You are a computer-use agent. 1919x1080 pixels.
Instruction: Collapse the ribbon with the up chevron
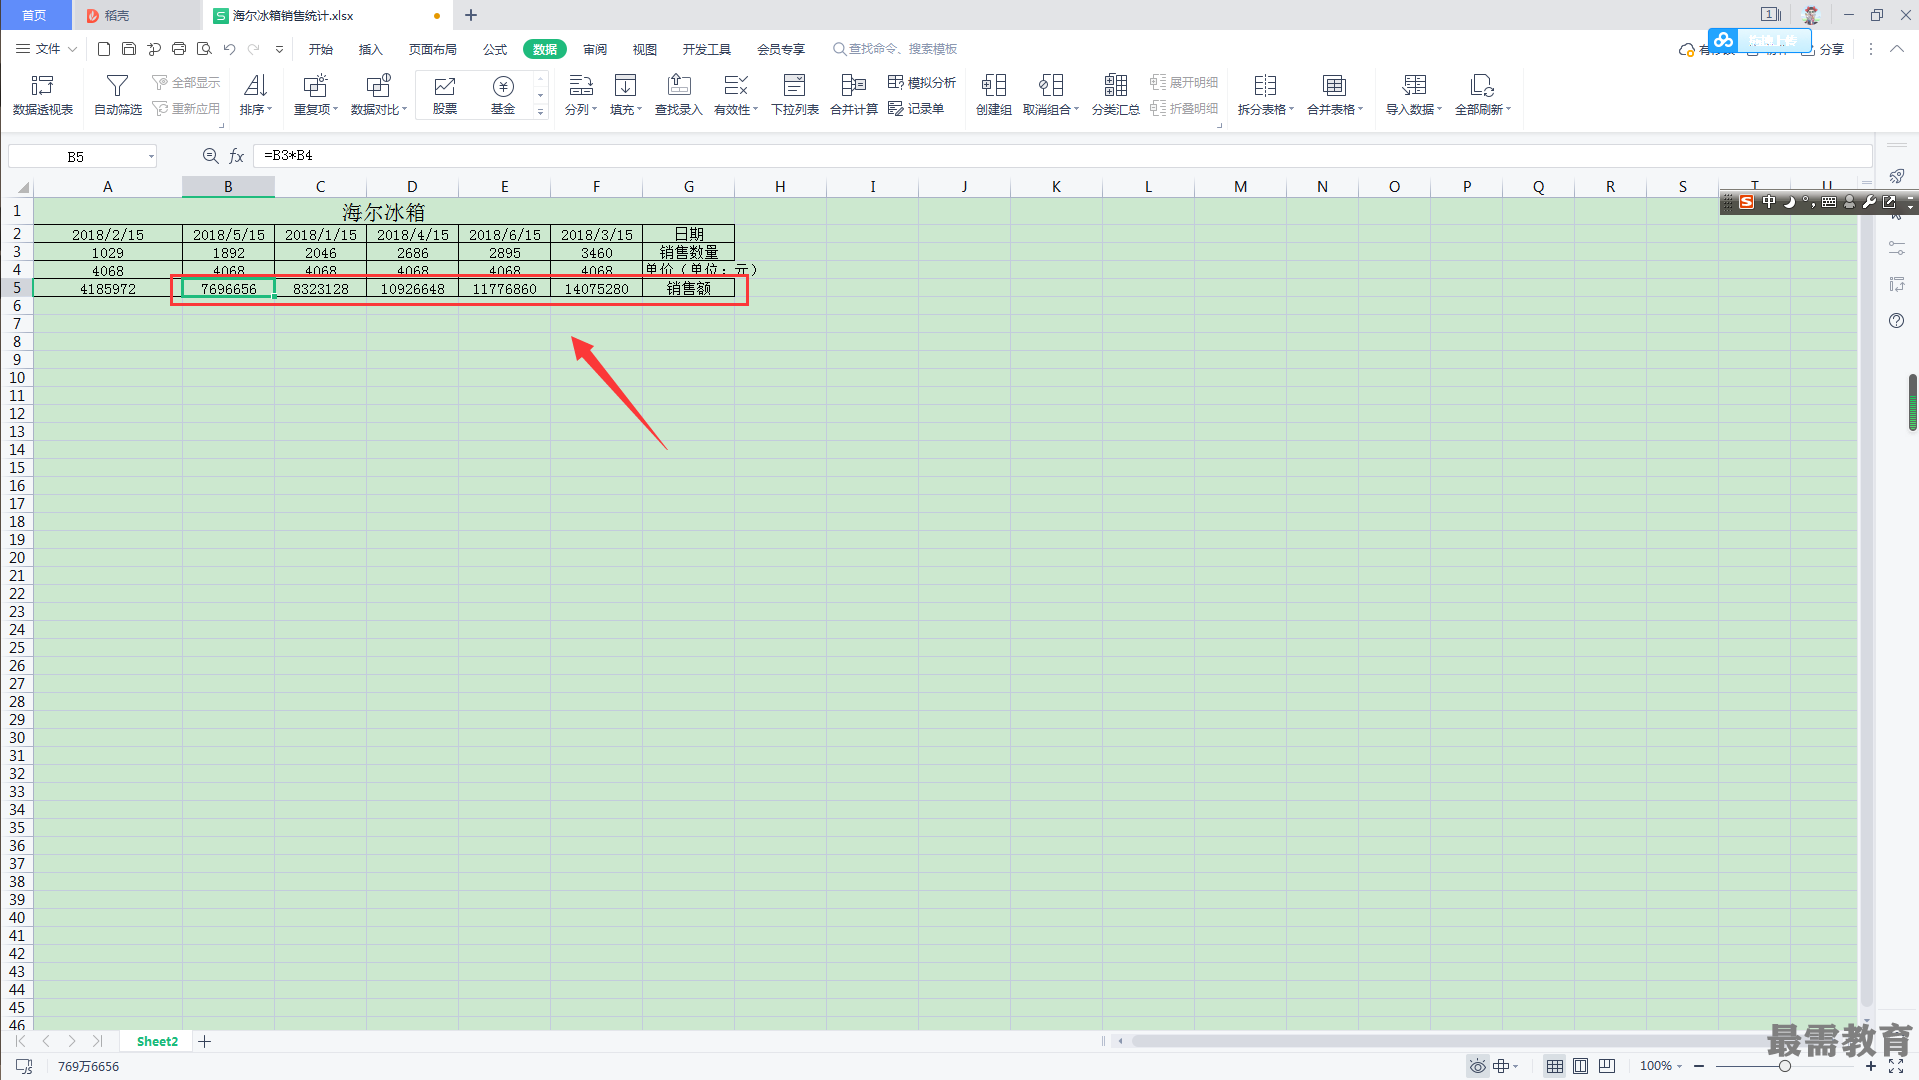click(x=1897, y=49)
